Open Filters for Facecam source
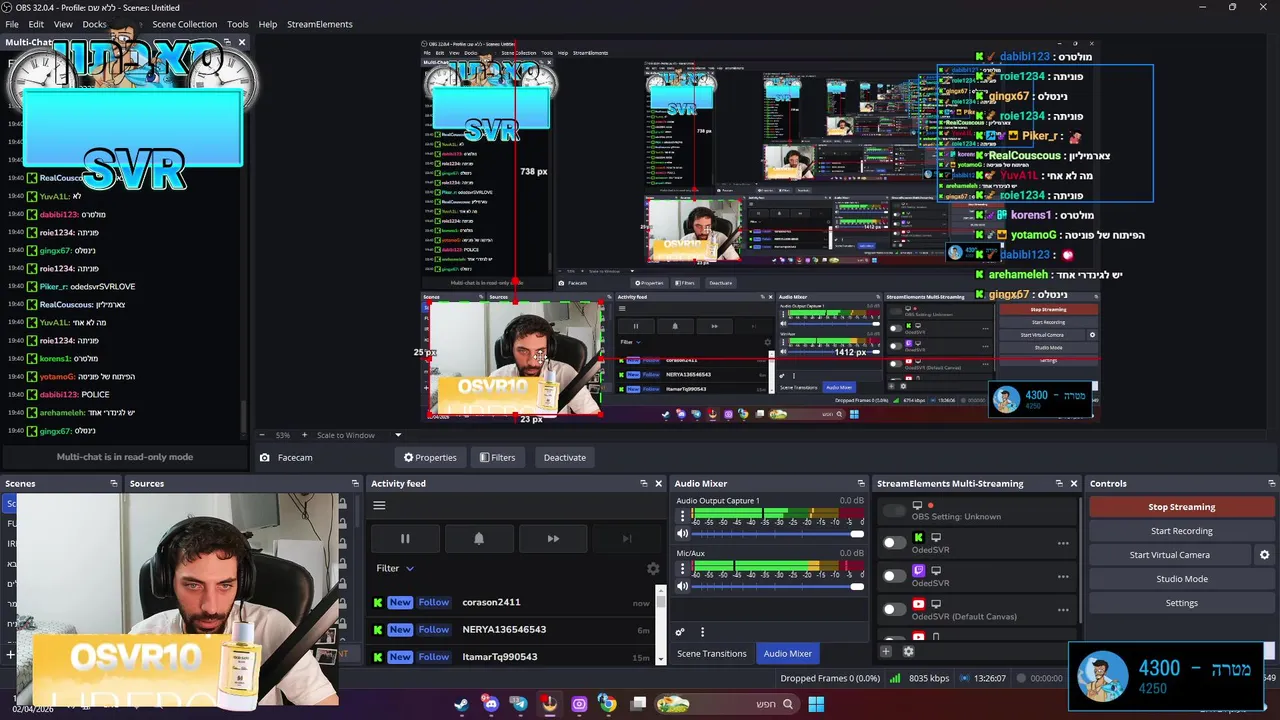This screenshot has height=720, width=1280. coord(497,457)
